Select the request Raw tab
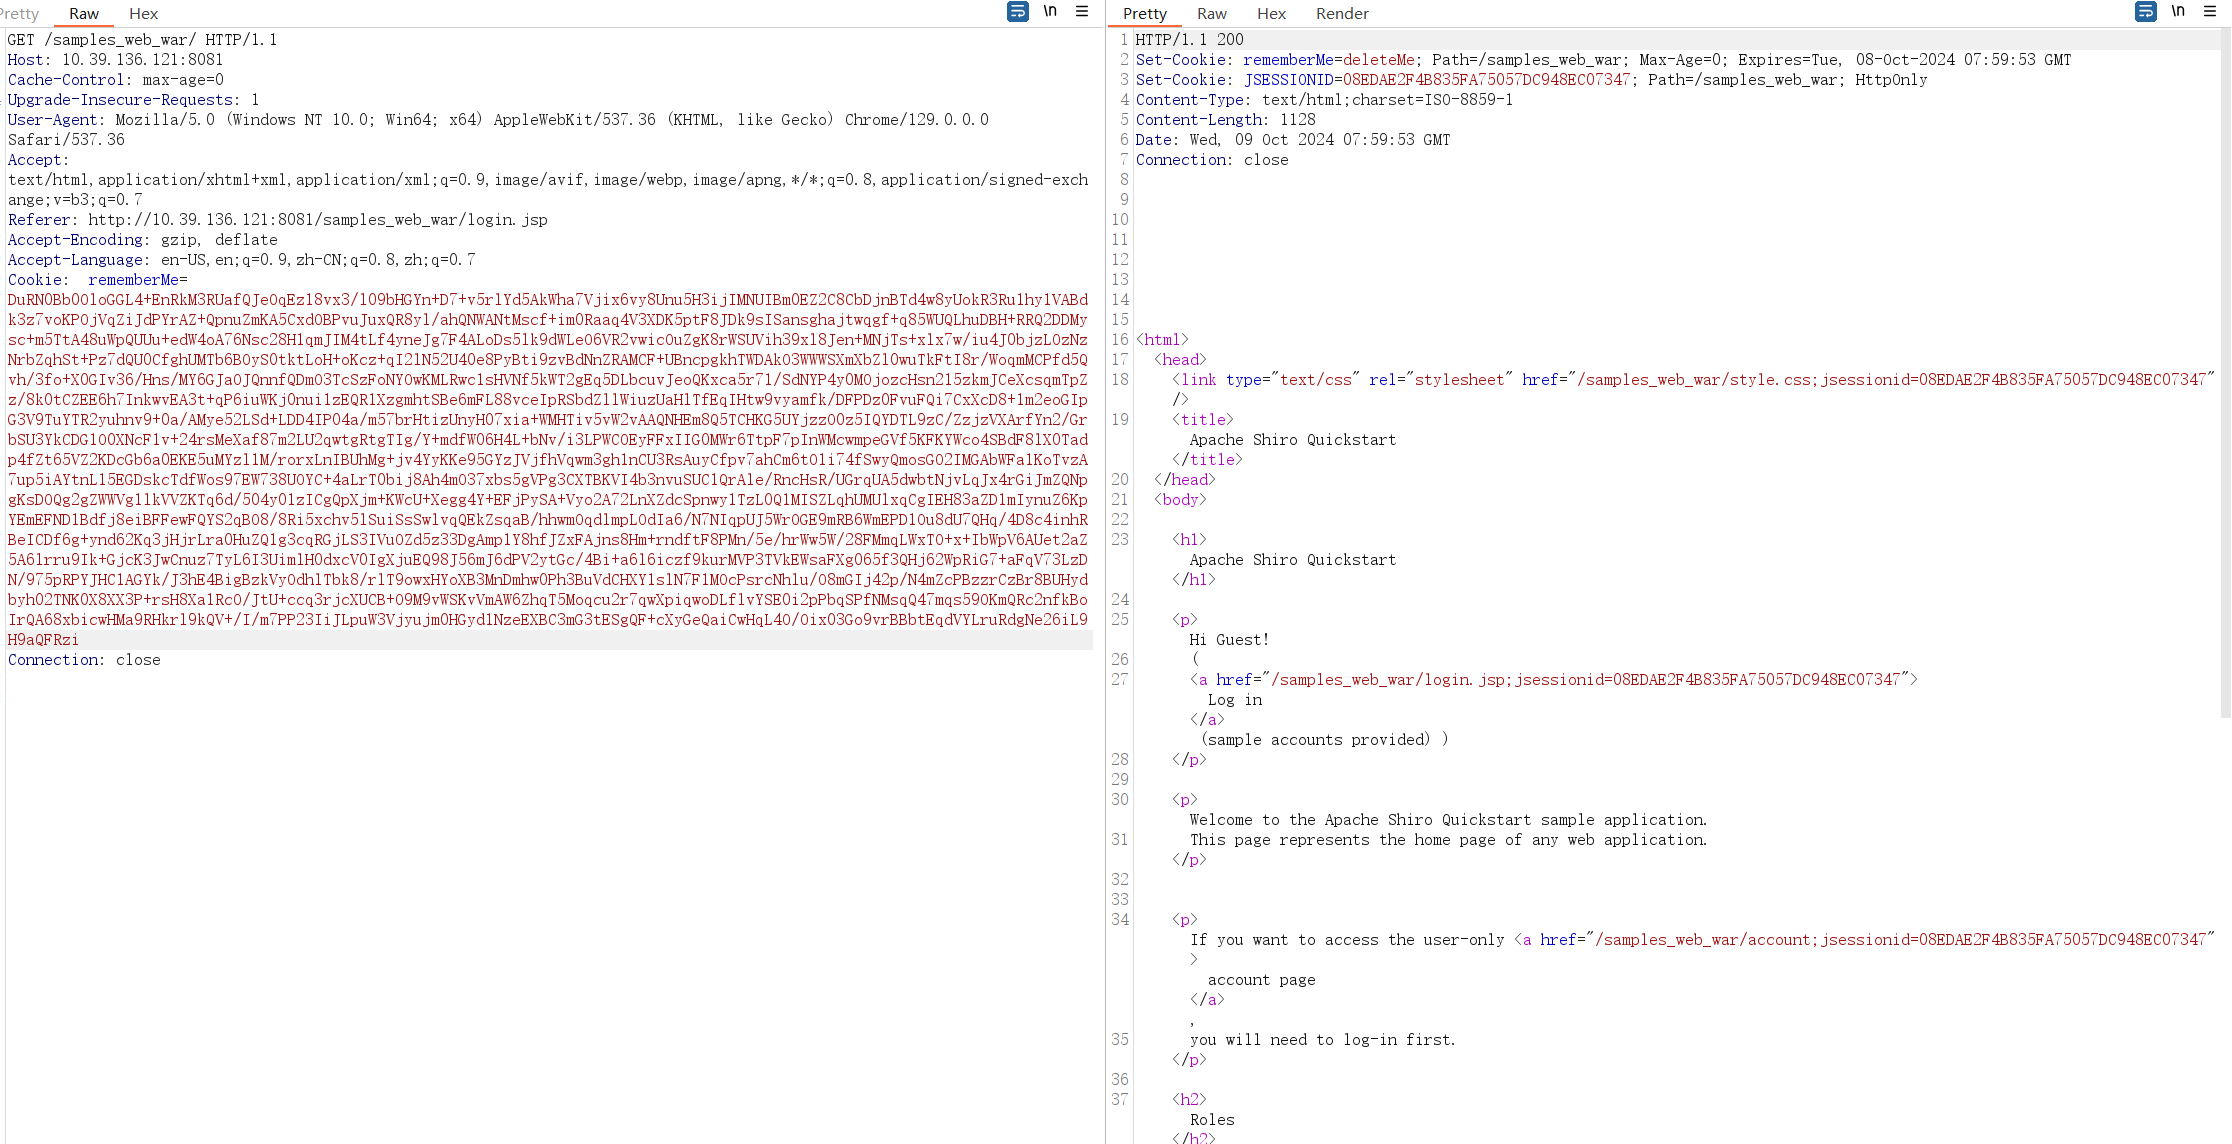The width and height of the screenshot is (2232, 1144). pyautogui.click(x=84, y=13)
